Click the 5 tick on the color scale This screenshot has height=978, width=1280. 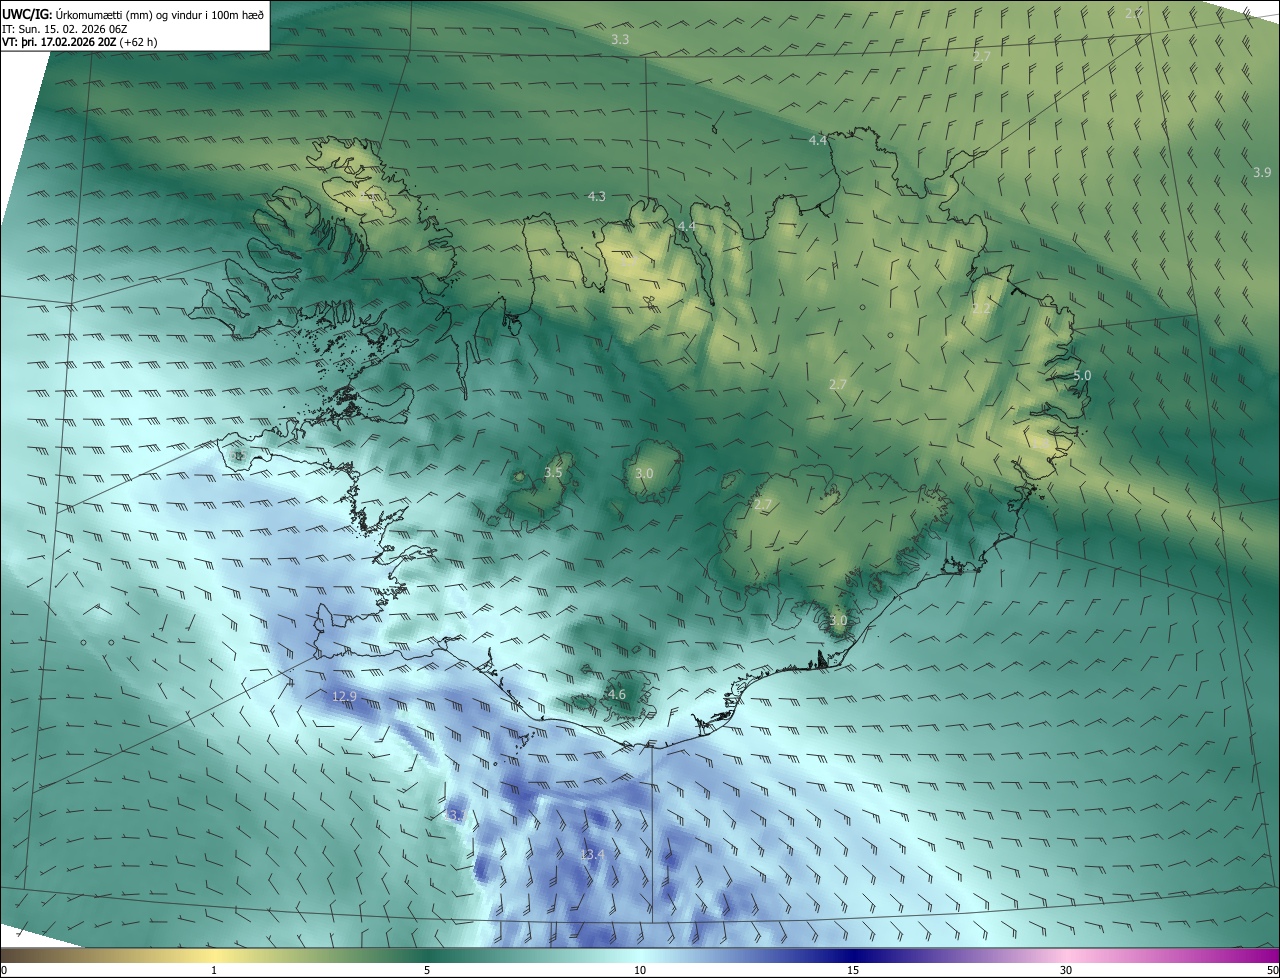[427, 970]
